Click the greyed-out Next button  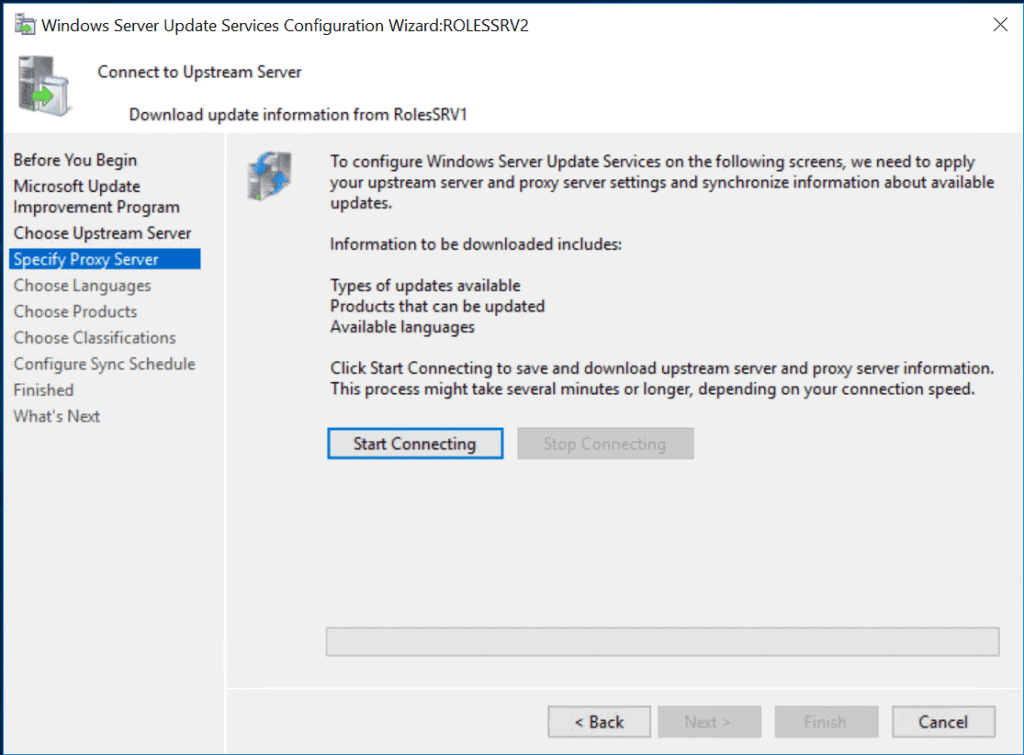coord(709,722)
